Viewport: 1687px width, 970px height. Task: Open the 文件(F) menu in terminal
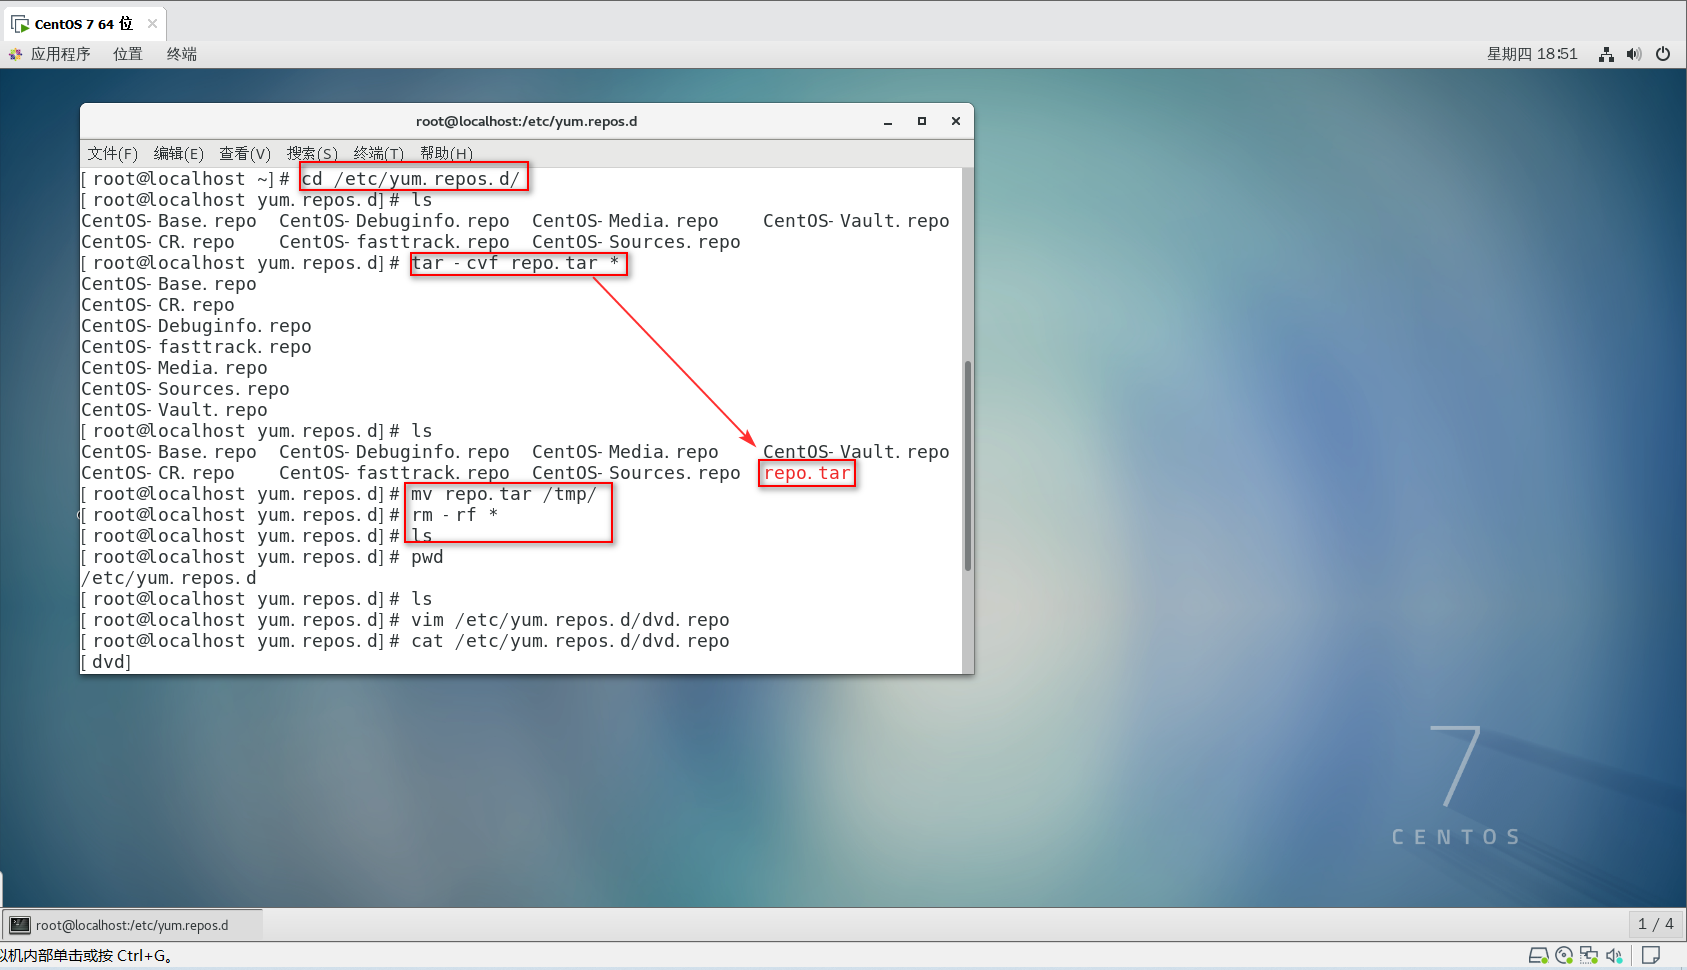(111, 153)
